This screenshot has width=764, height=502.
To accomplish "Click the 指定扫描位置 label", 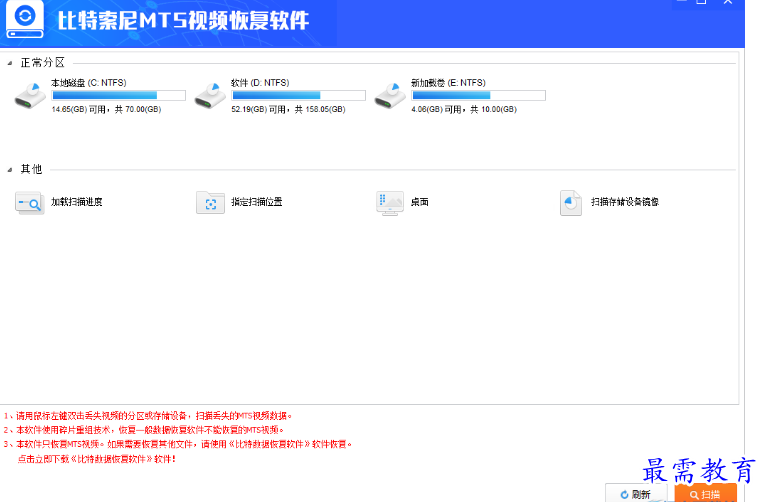I will tap(257, 202).
